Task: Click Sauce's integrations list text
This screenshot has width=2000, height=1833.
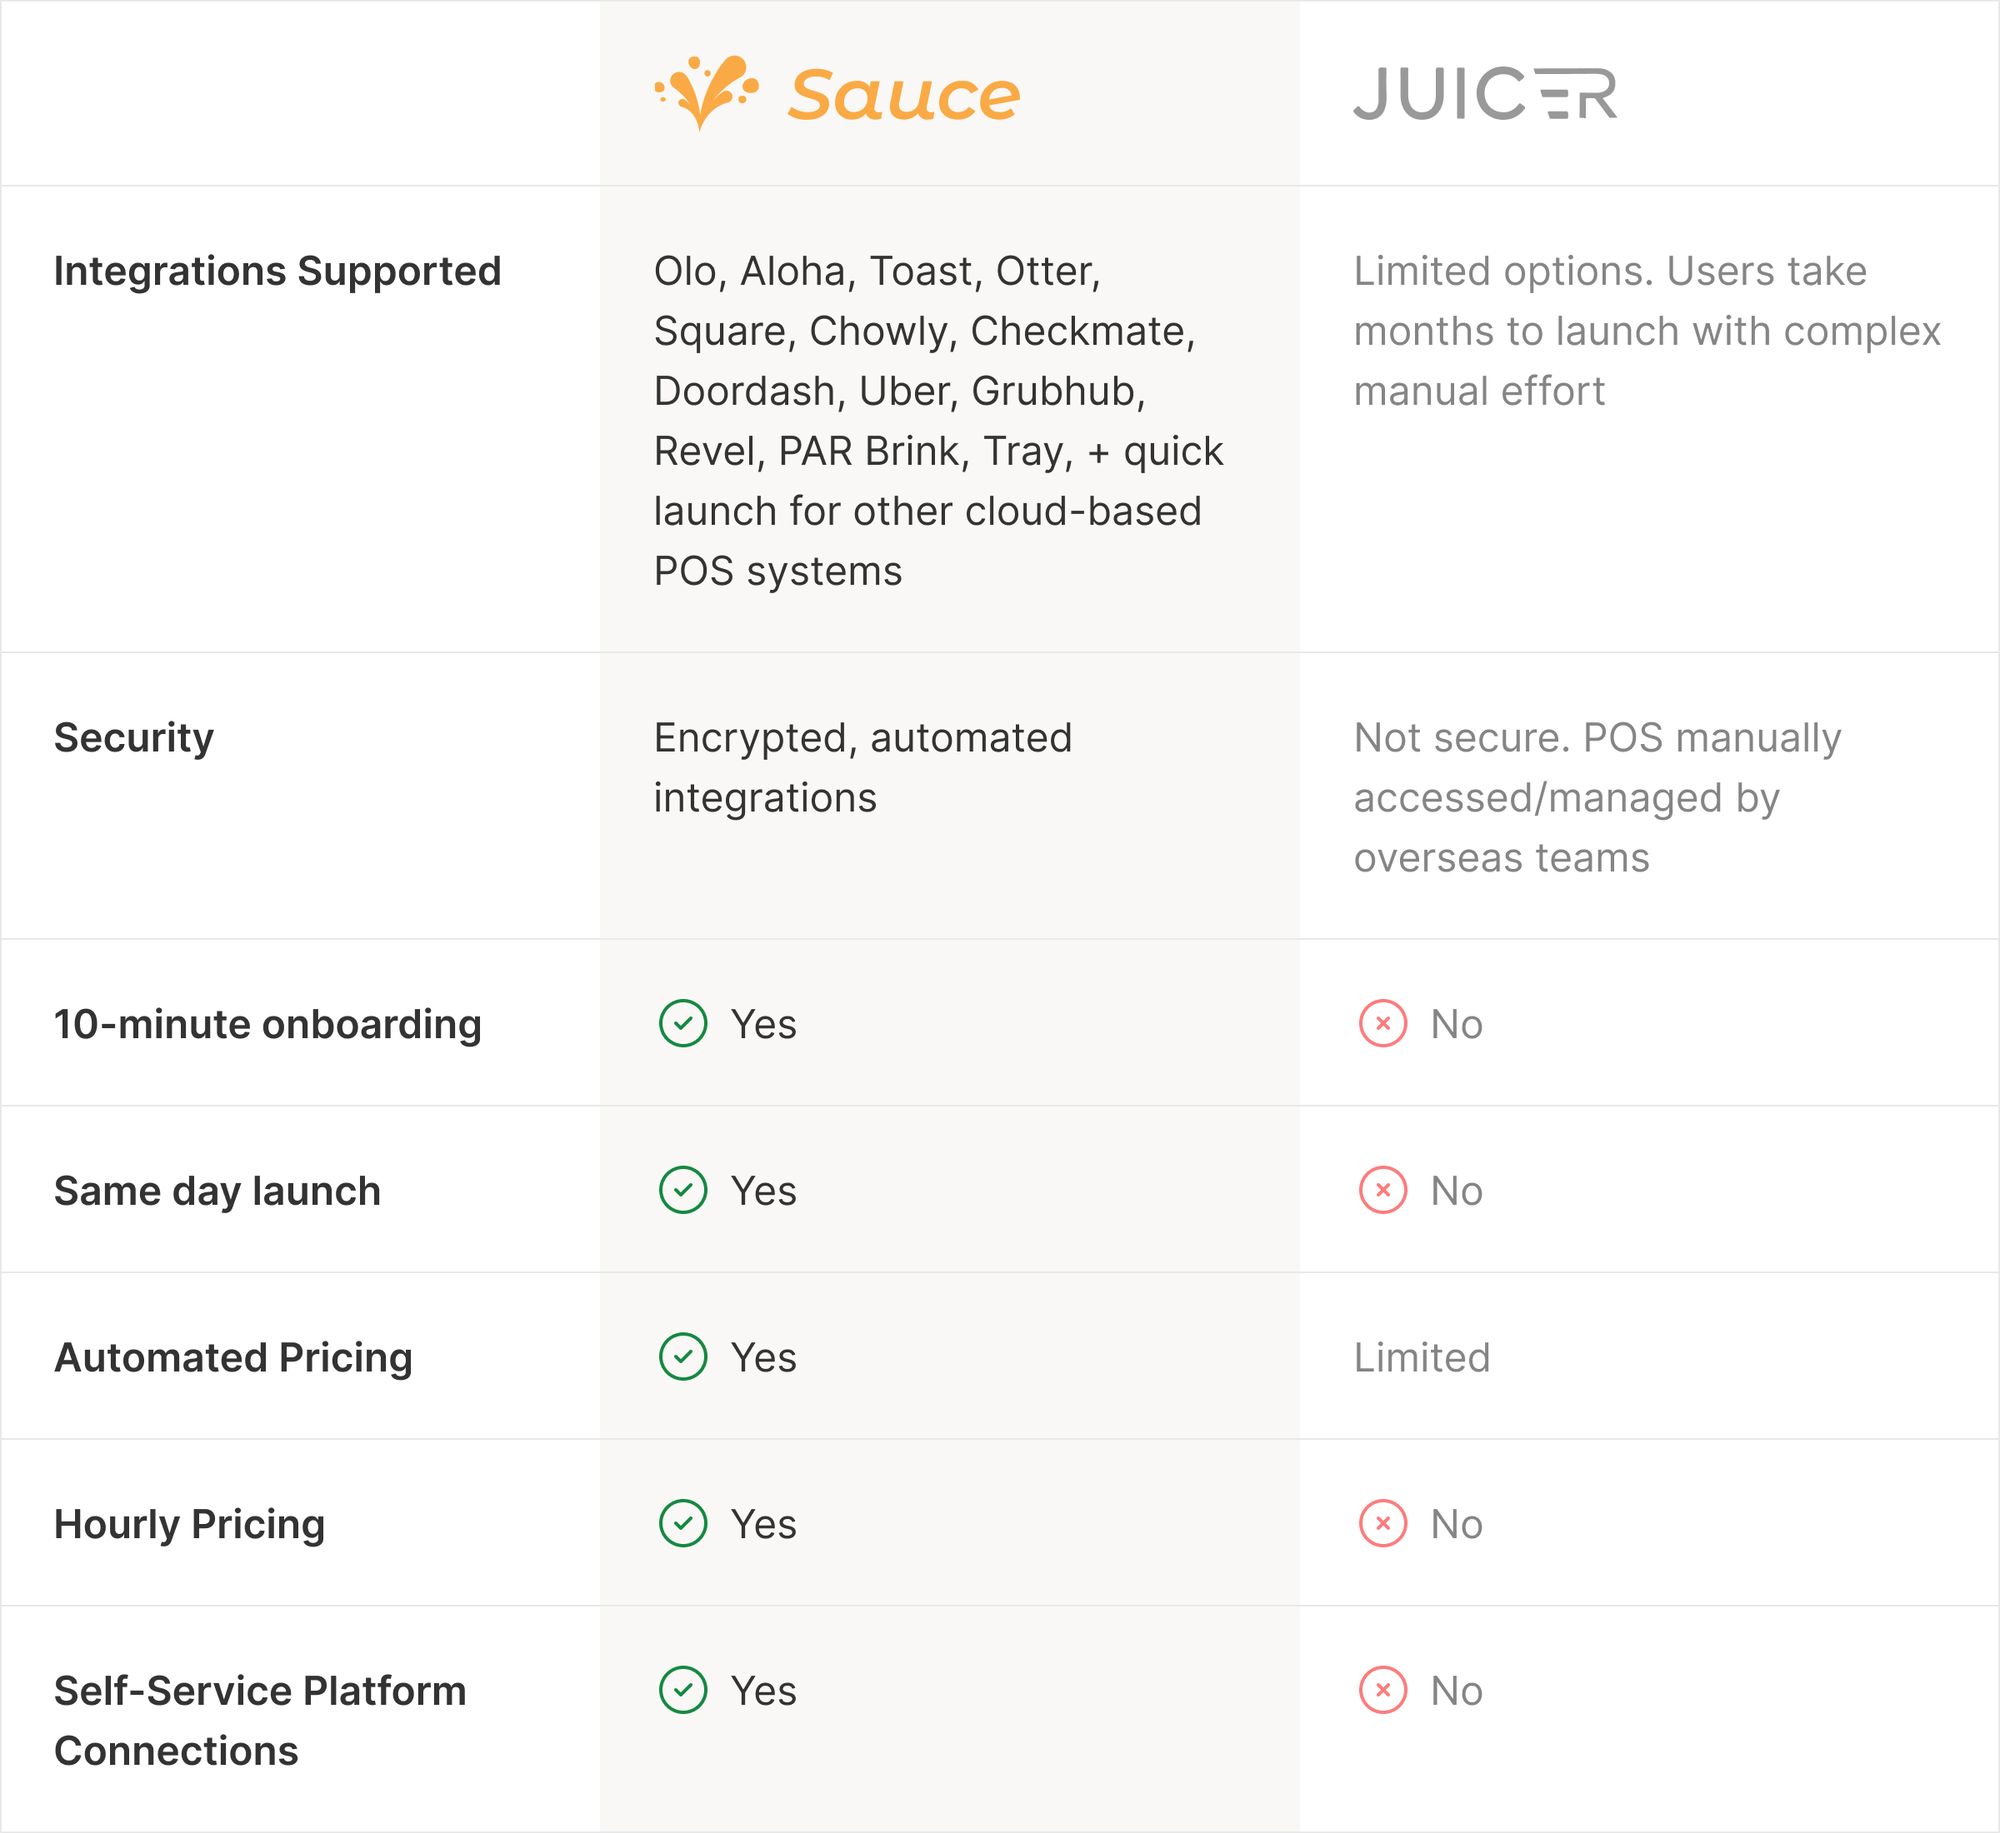Action: 938,421
